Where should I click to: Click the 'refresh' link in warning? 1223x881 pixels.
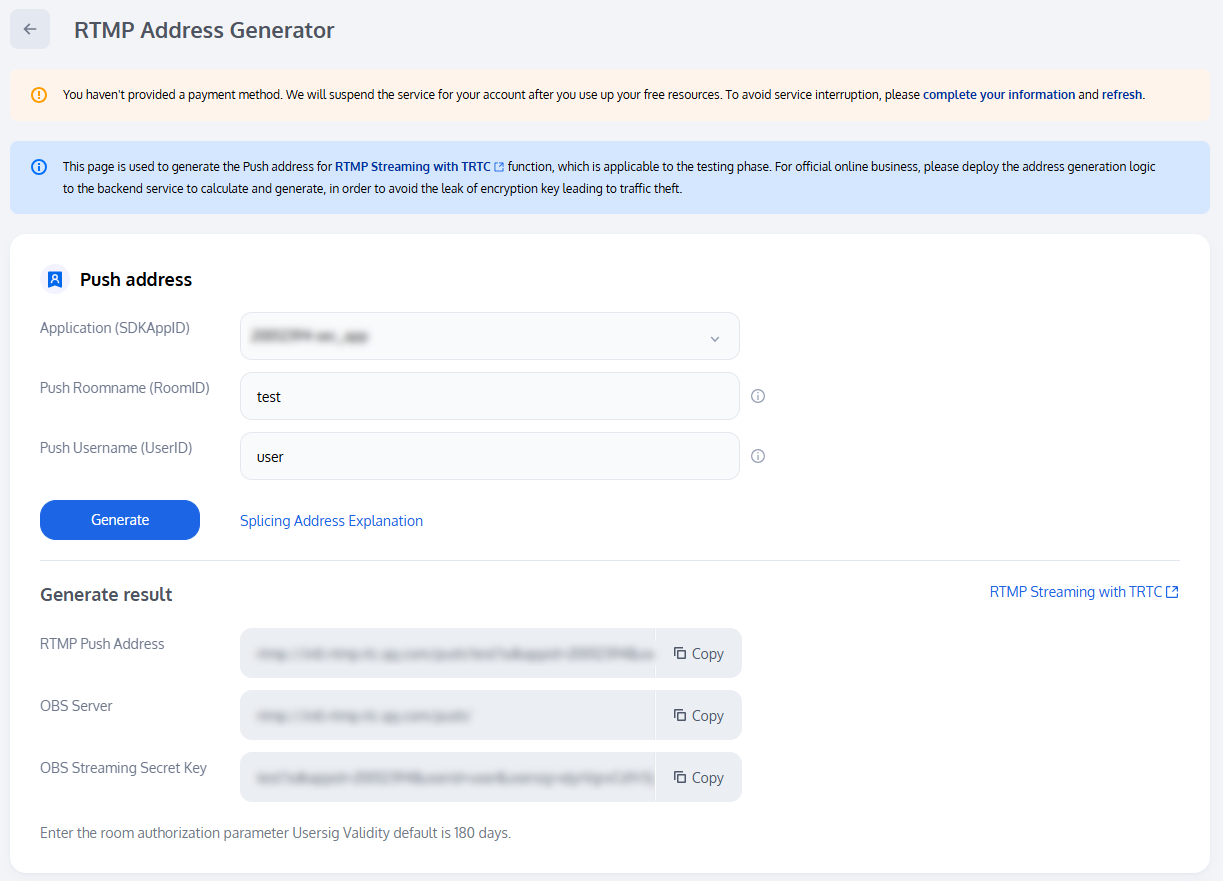pos(1121,95)
